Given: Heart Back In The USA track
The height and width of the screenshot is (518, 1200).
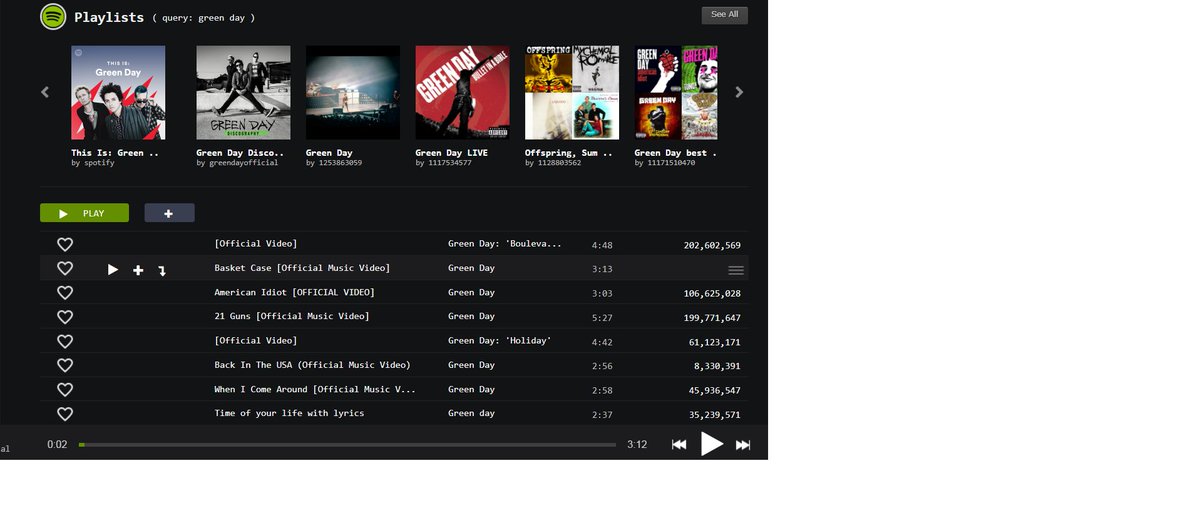Looking at the screenshot, I should [x=65, y=365].
